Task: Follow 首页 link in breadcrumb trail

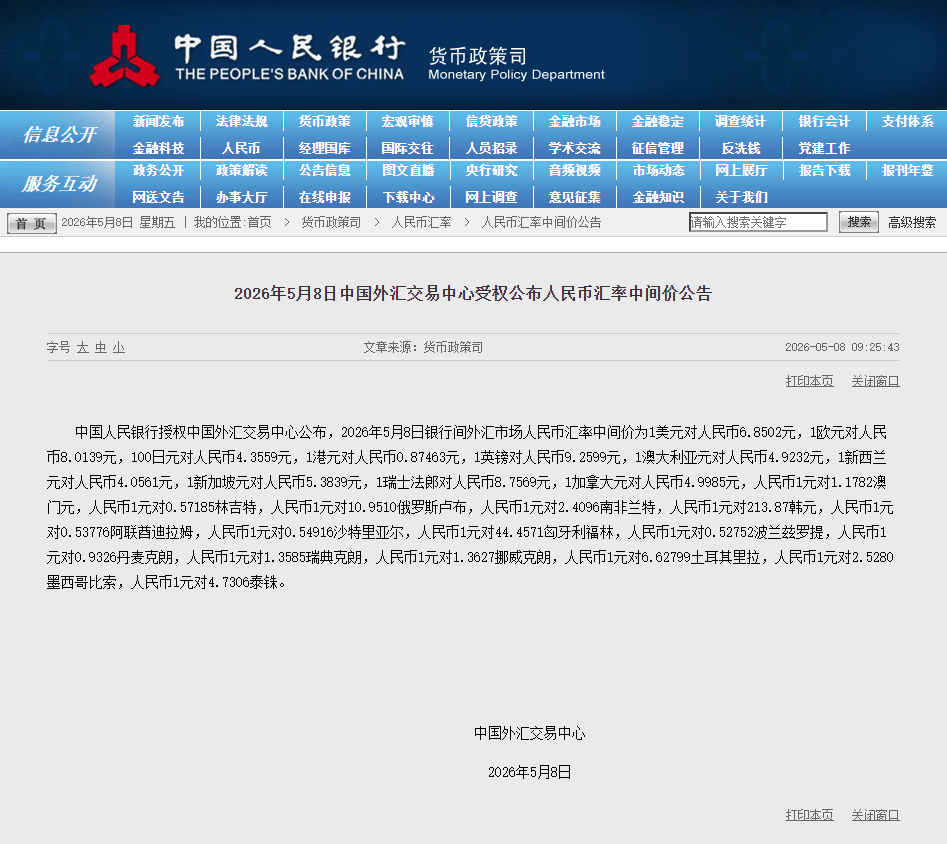Action: [x=260, y=222]
